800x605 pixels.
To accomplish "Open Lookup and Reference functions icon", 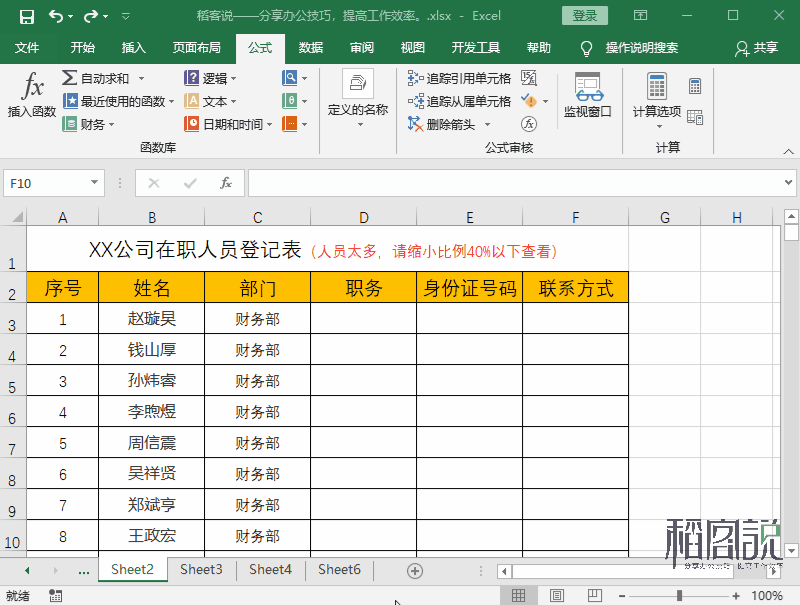I will point(290,78).
